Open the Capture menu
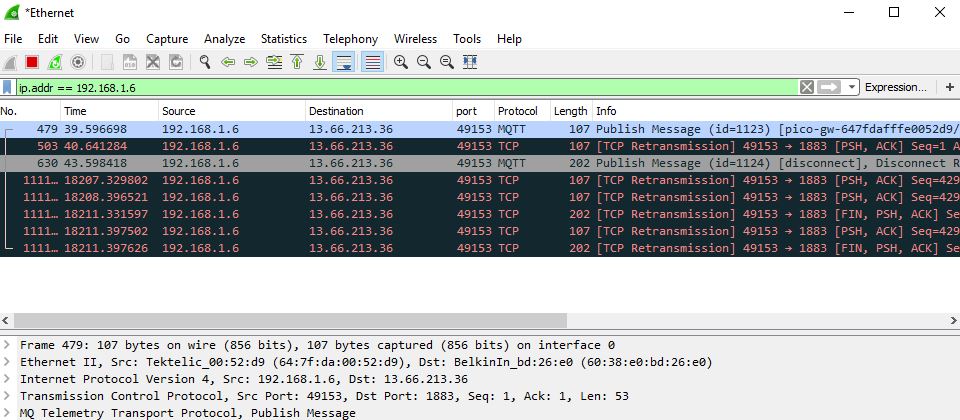Viewport: 960px width, 420px height. coord(167,39)
